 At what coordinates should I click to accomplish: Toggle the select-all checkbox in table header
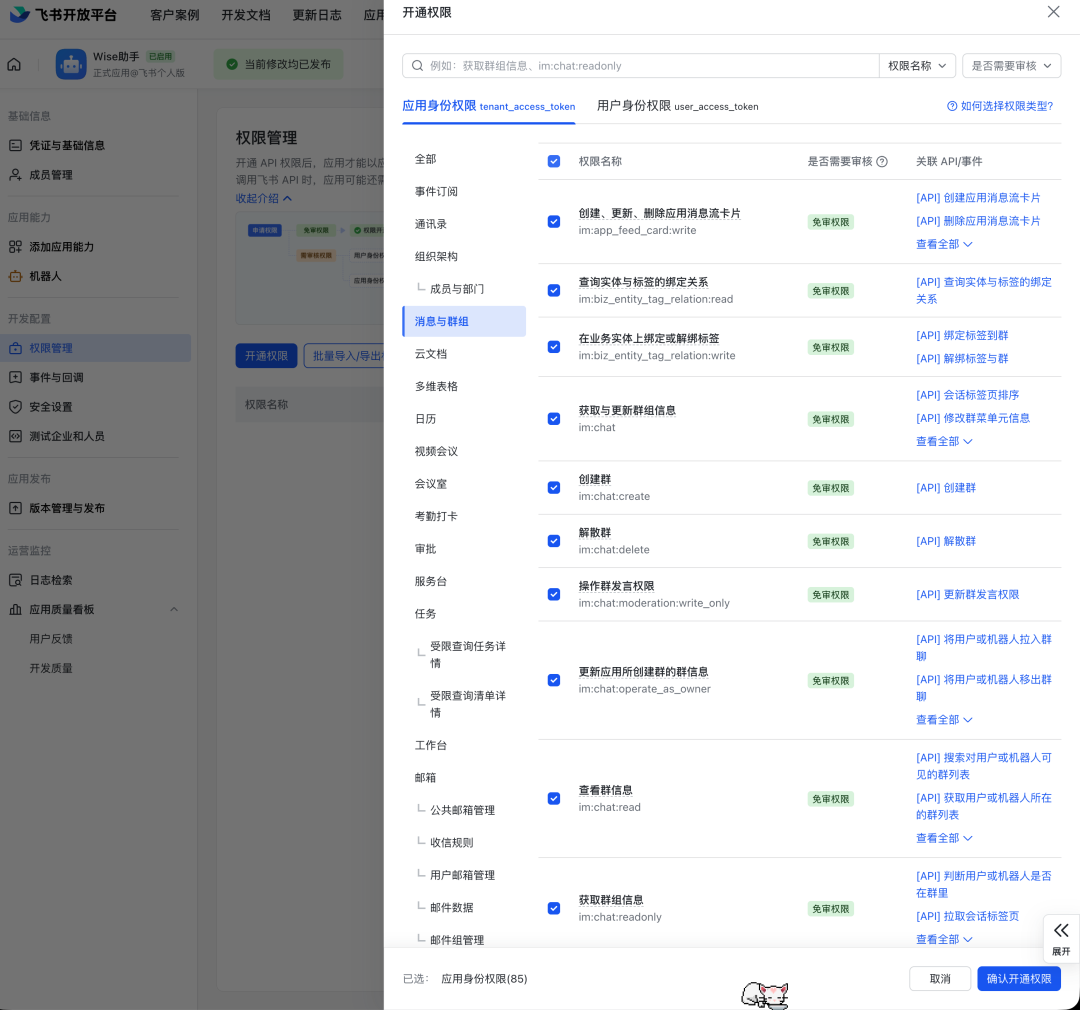[554, 161]
